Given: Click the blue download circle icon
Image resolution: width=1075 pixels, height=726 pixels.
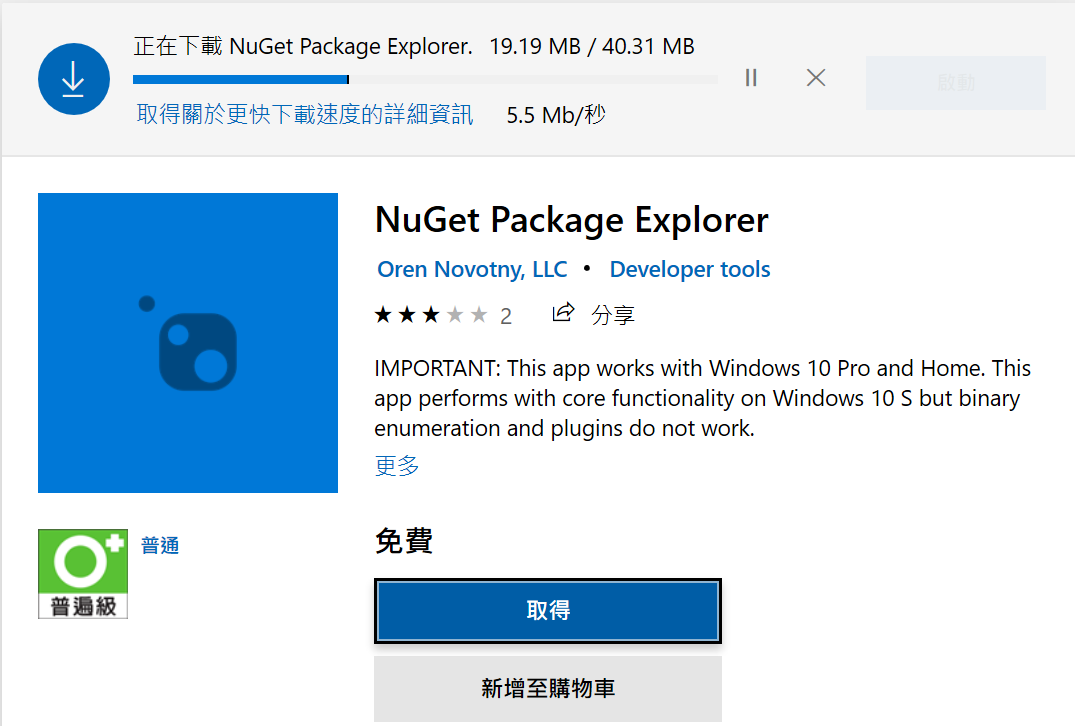Looking at the screenshot, I should (73, 78).
